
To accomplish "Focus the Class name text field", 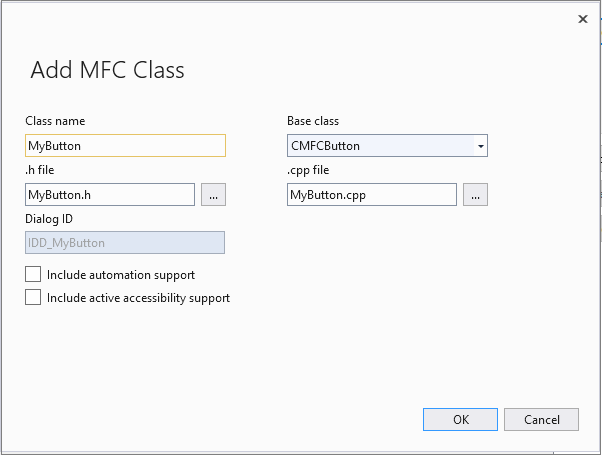I will (125, 146).
